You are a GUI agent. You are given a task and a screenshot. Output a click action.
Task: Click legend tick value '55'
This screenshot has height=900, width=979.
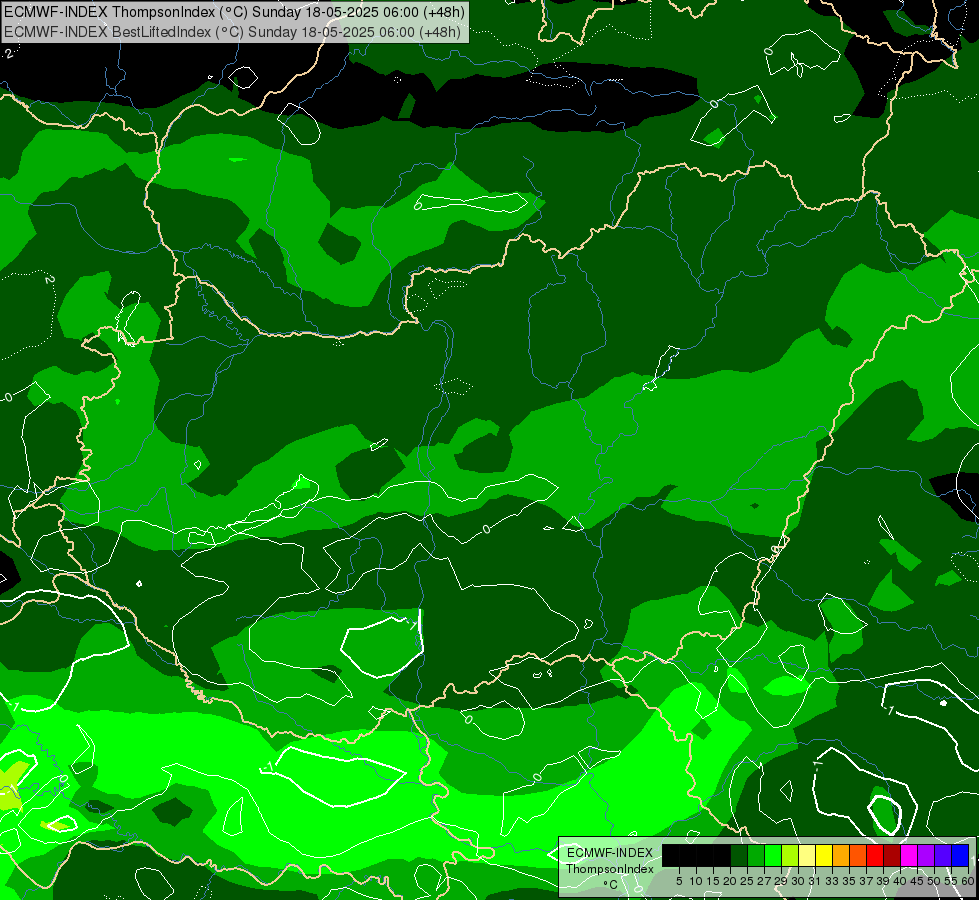[x=951, y=881]
